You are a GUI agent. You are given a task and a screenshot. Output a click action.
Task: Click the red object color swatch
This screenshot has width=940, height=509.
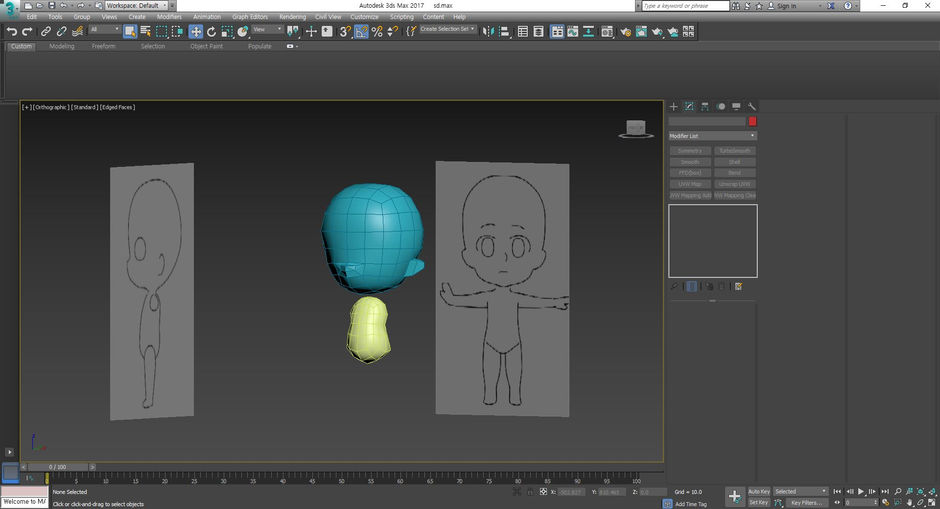(752, 121)
